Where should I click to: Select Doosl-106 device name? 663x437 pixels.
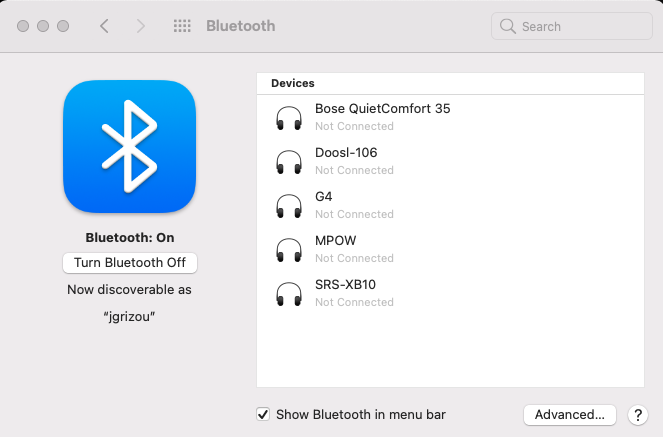(x=346, y=153)
